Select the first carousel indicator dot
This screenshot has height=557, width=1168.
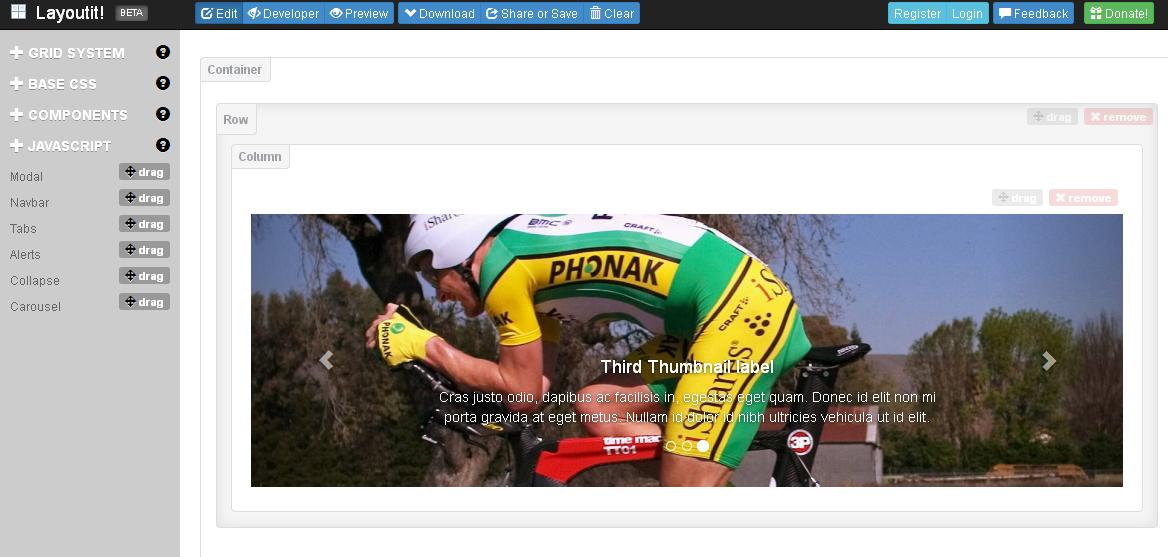670,446
